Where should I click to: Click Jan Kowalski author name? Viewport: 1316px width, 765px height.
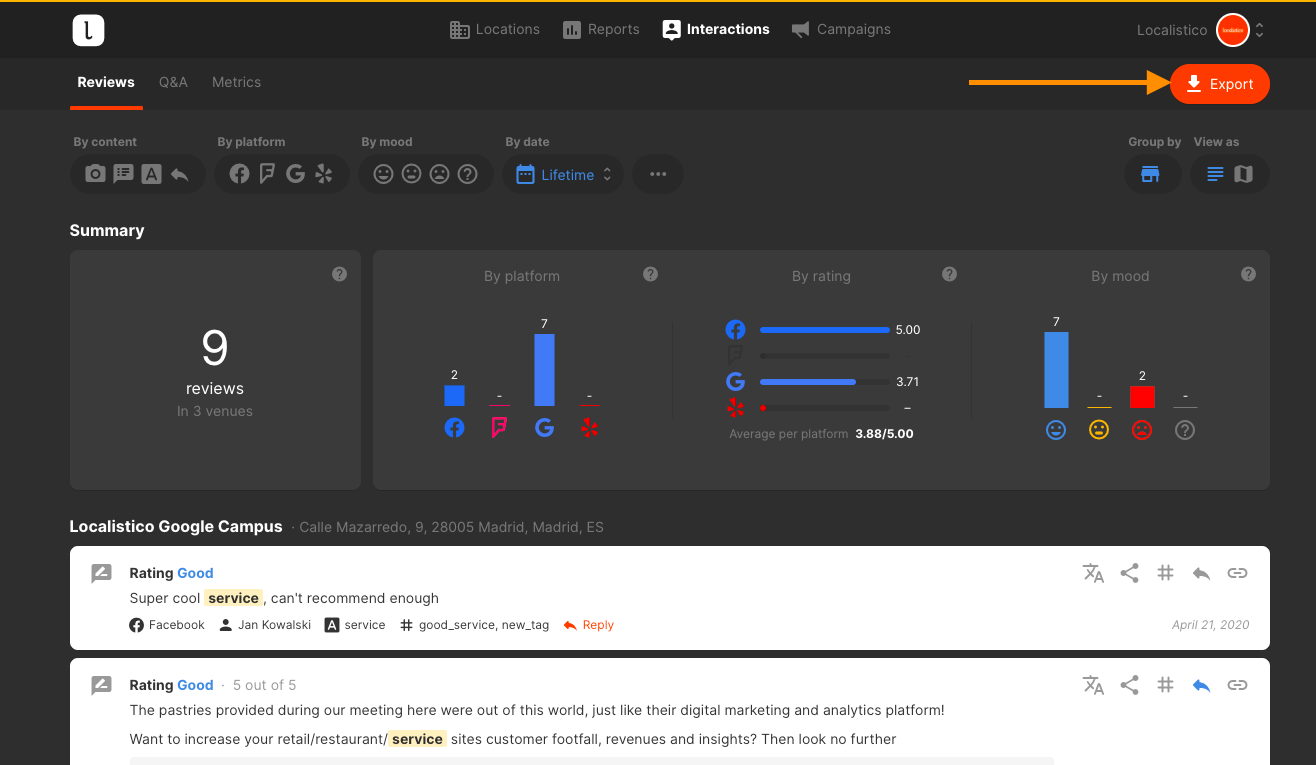[x=274, y=625]
